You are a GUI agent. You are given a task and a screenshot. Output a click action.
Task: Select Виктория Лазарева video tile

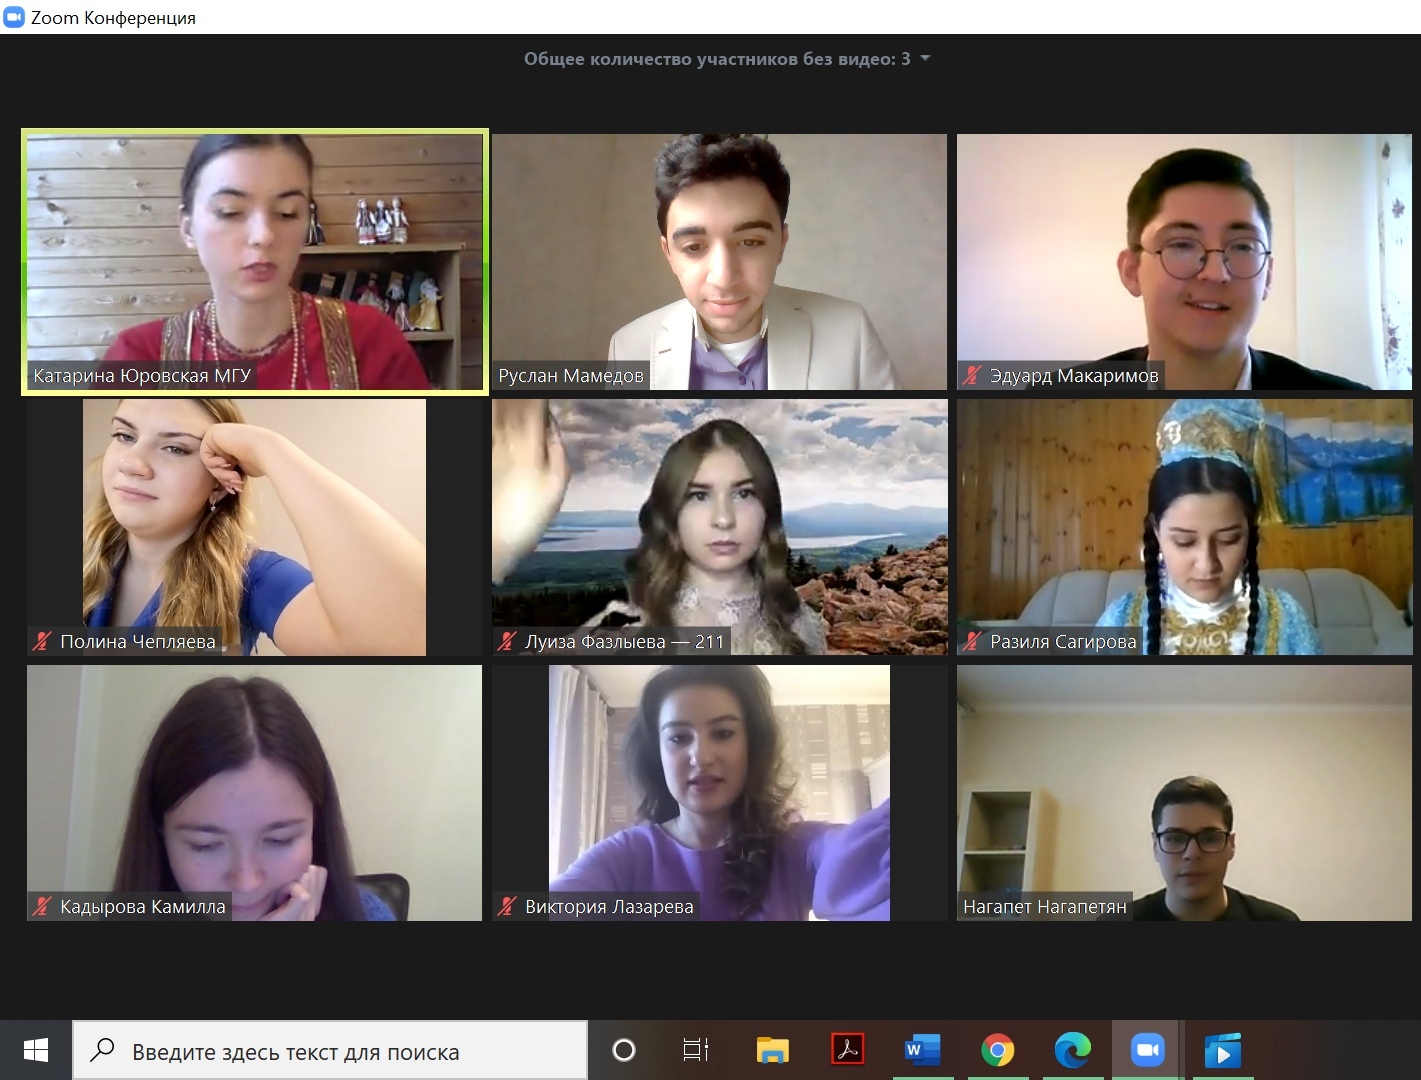tap(719, 793)
